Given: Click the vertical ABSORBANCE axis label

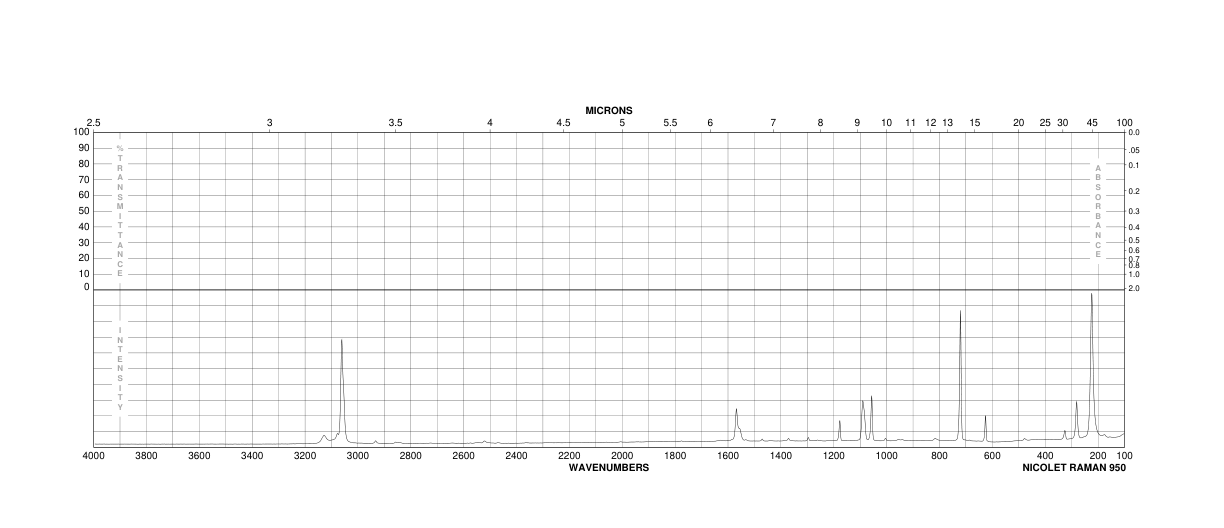Looking at the screenshot, I should point(1098,211).
